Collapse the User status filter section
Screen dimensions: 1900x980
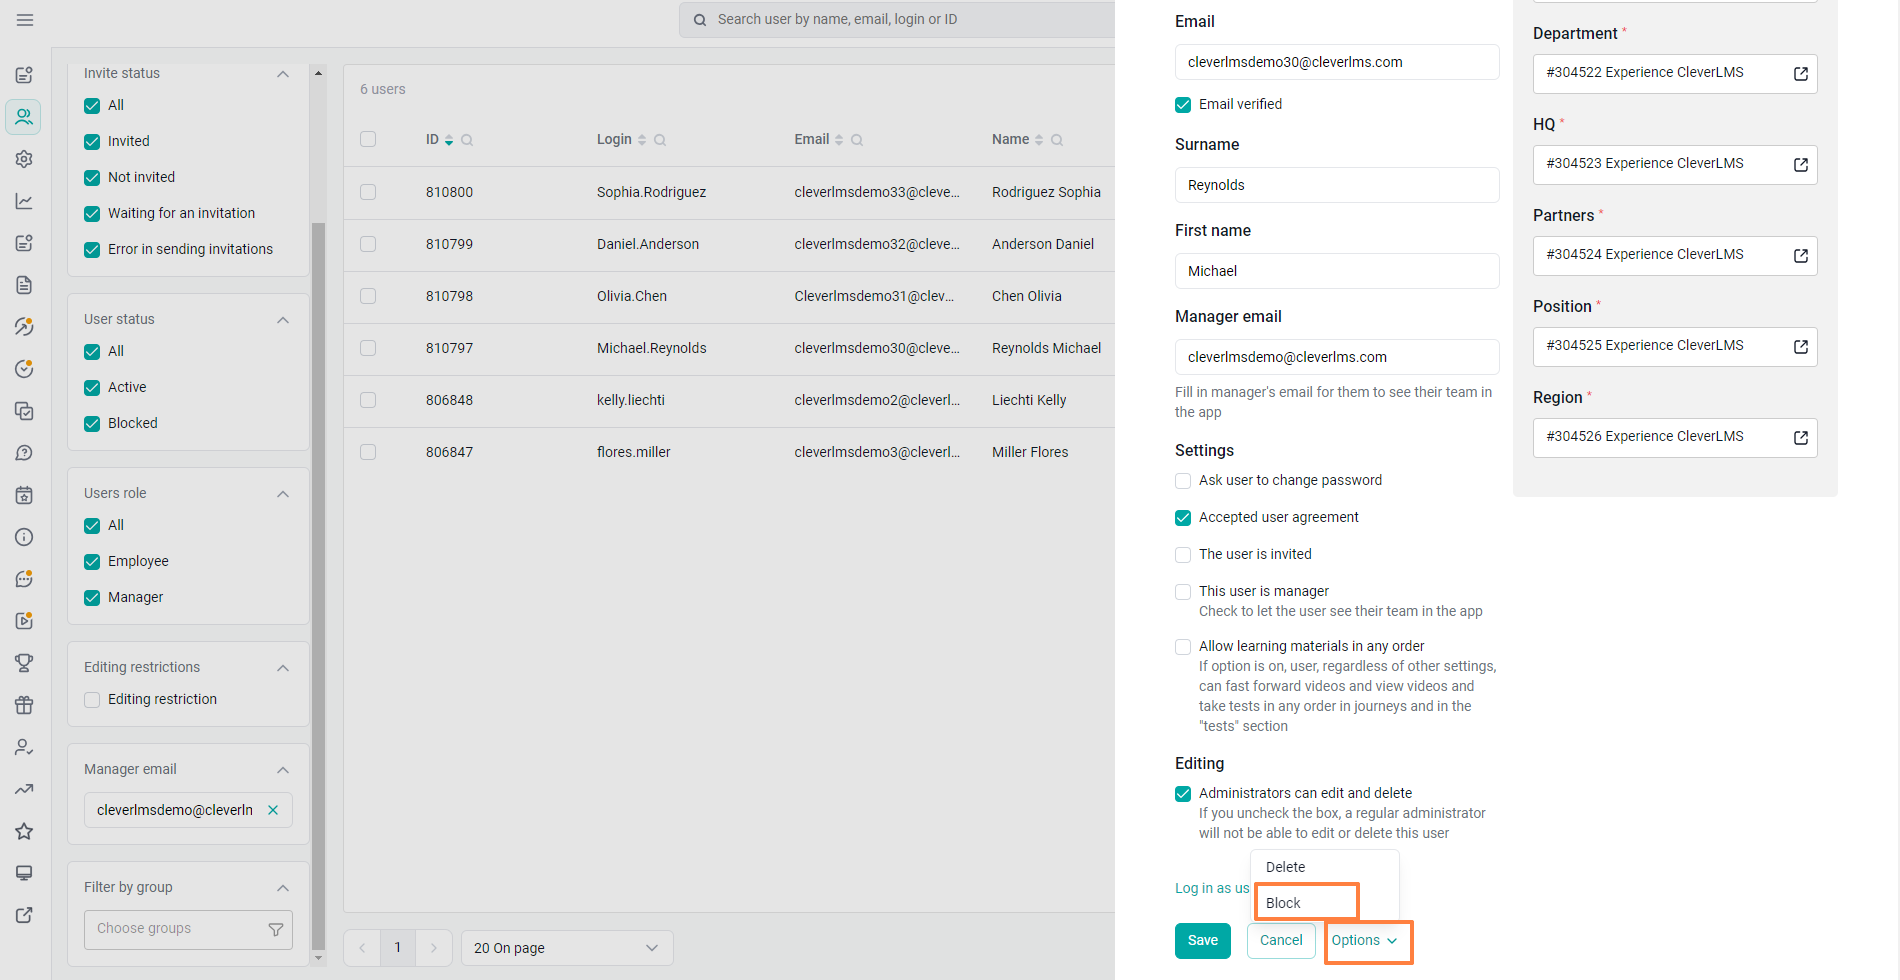283,320
